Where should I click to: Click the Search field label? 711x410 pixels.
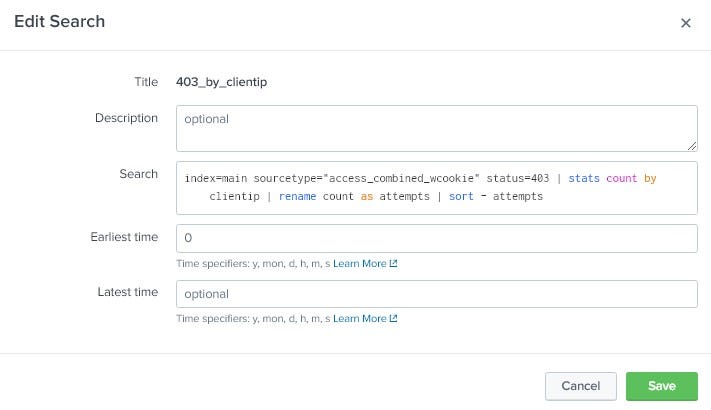pyautogui.click(x=138, y=174)
